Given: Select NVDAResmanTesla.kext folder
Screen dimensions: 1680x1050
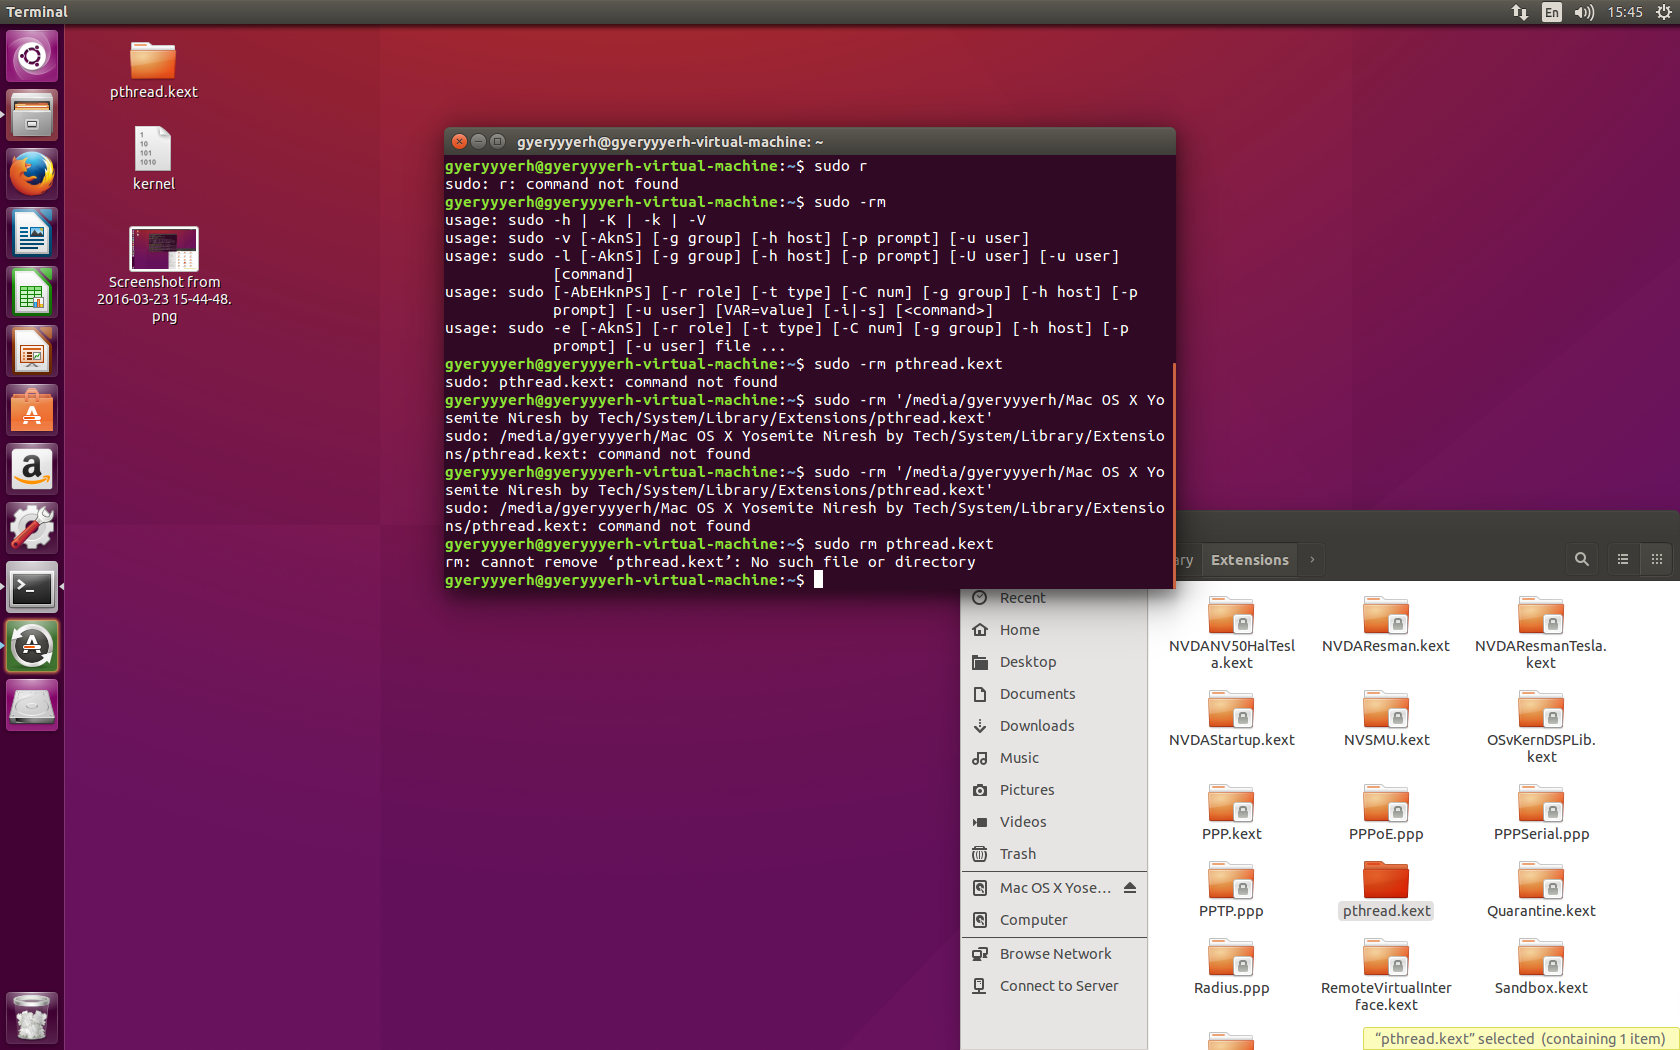Looking at the screenshot, I should click(1541, 633).
